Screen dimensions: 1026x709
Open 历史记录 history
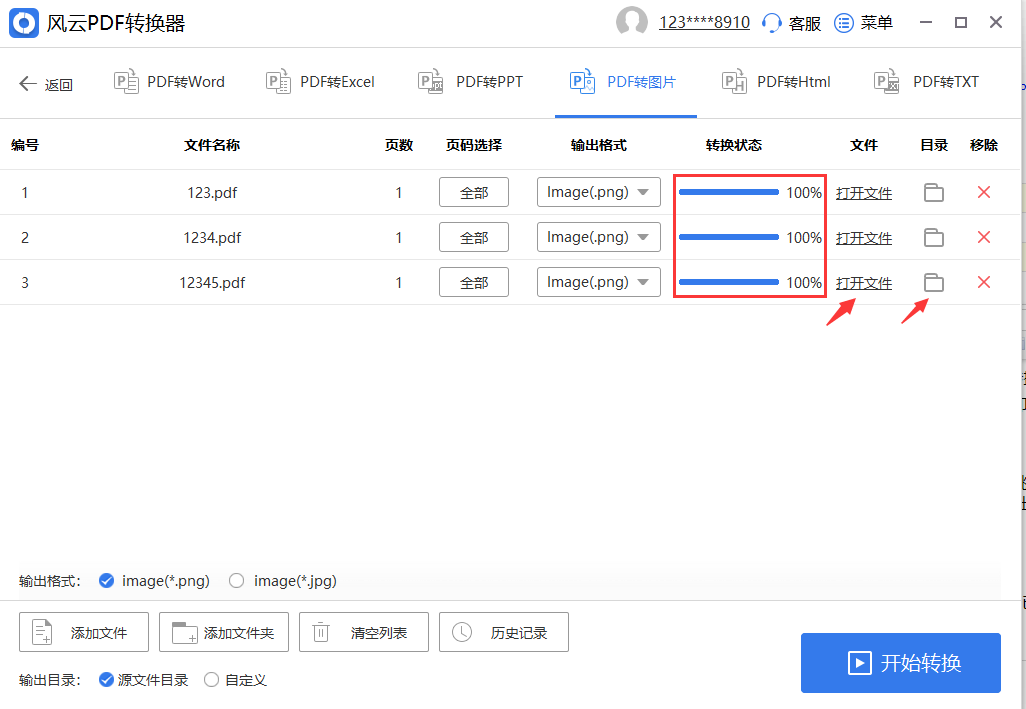coord(504,632)
